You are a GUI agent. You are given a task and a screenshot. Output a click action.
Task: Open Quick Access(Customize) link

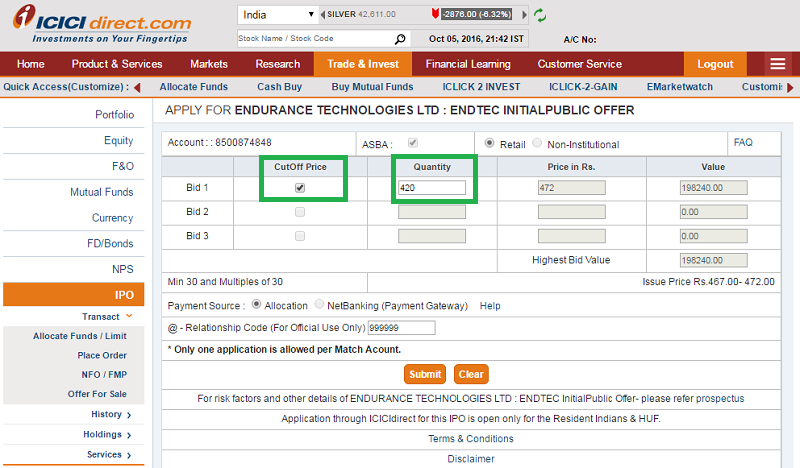[x=66, y=87]
